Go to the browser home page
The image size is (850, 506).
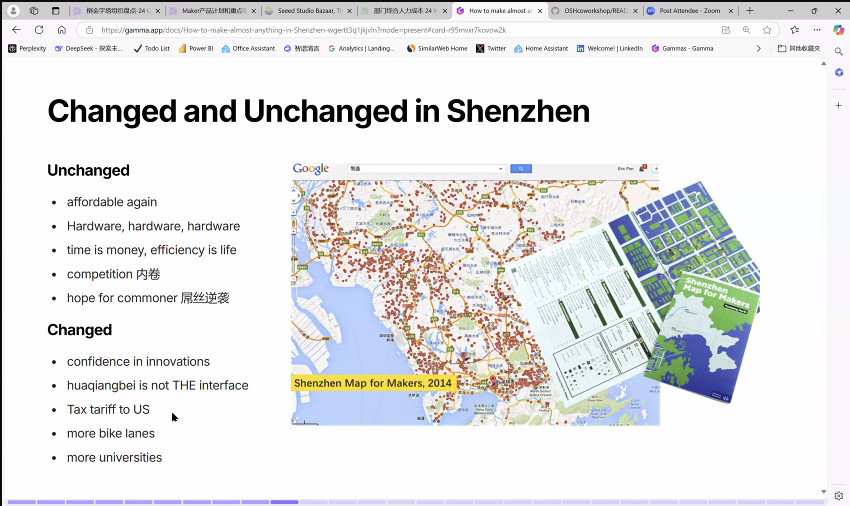pyautogui.click(x=61, y=30)
